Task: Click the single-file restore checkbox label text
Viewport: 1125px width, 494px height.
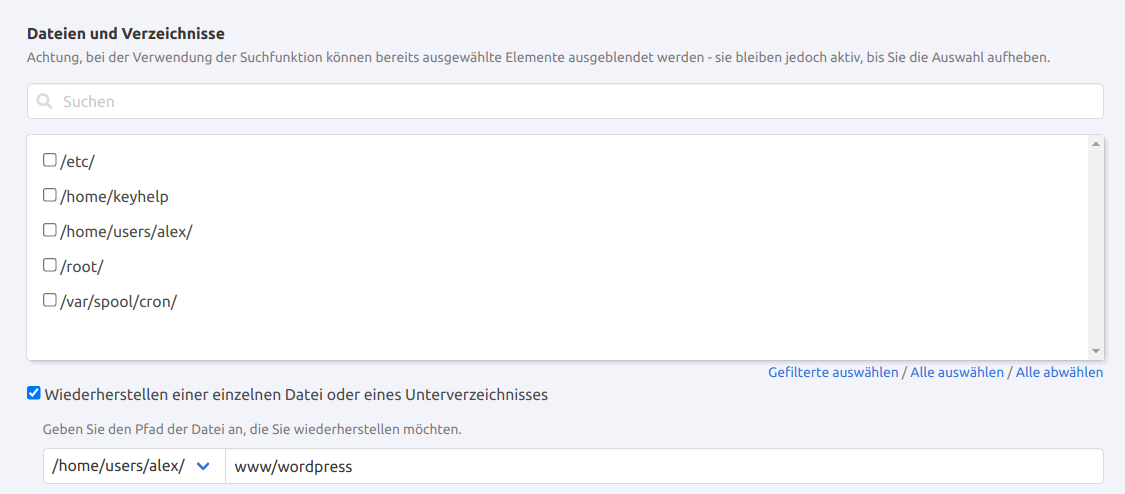Action: point(296,394)
